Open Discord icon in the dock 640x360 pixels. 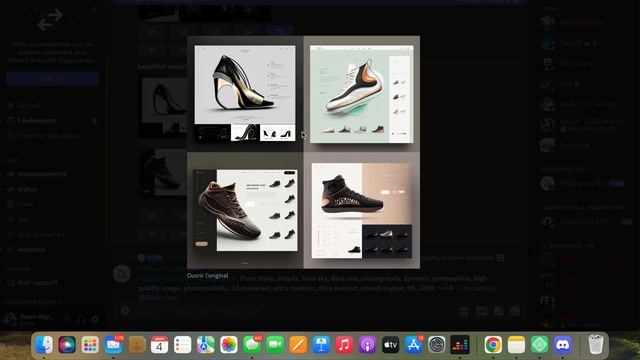coord(562,345)
